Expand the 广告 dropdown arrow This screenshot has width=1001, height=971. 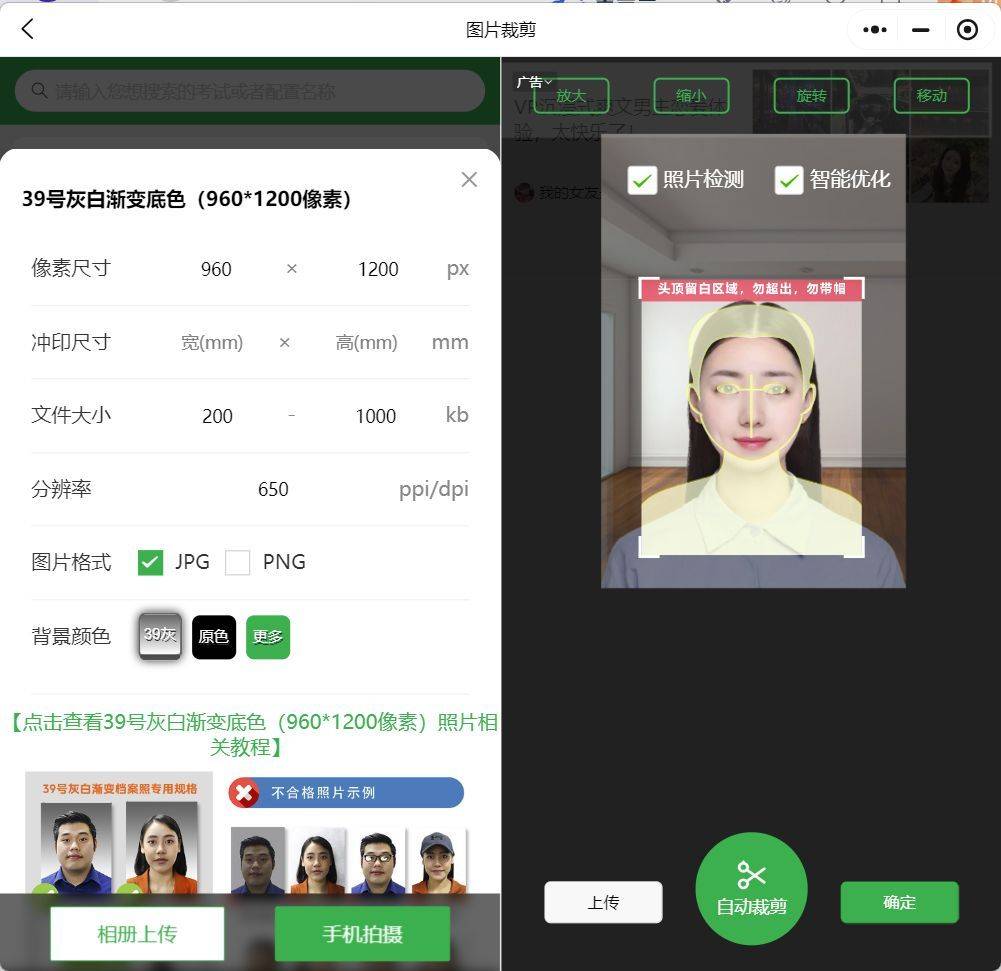tap(549, 82)
